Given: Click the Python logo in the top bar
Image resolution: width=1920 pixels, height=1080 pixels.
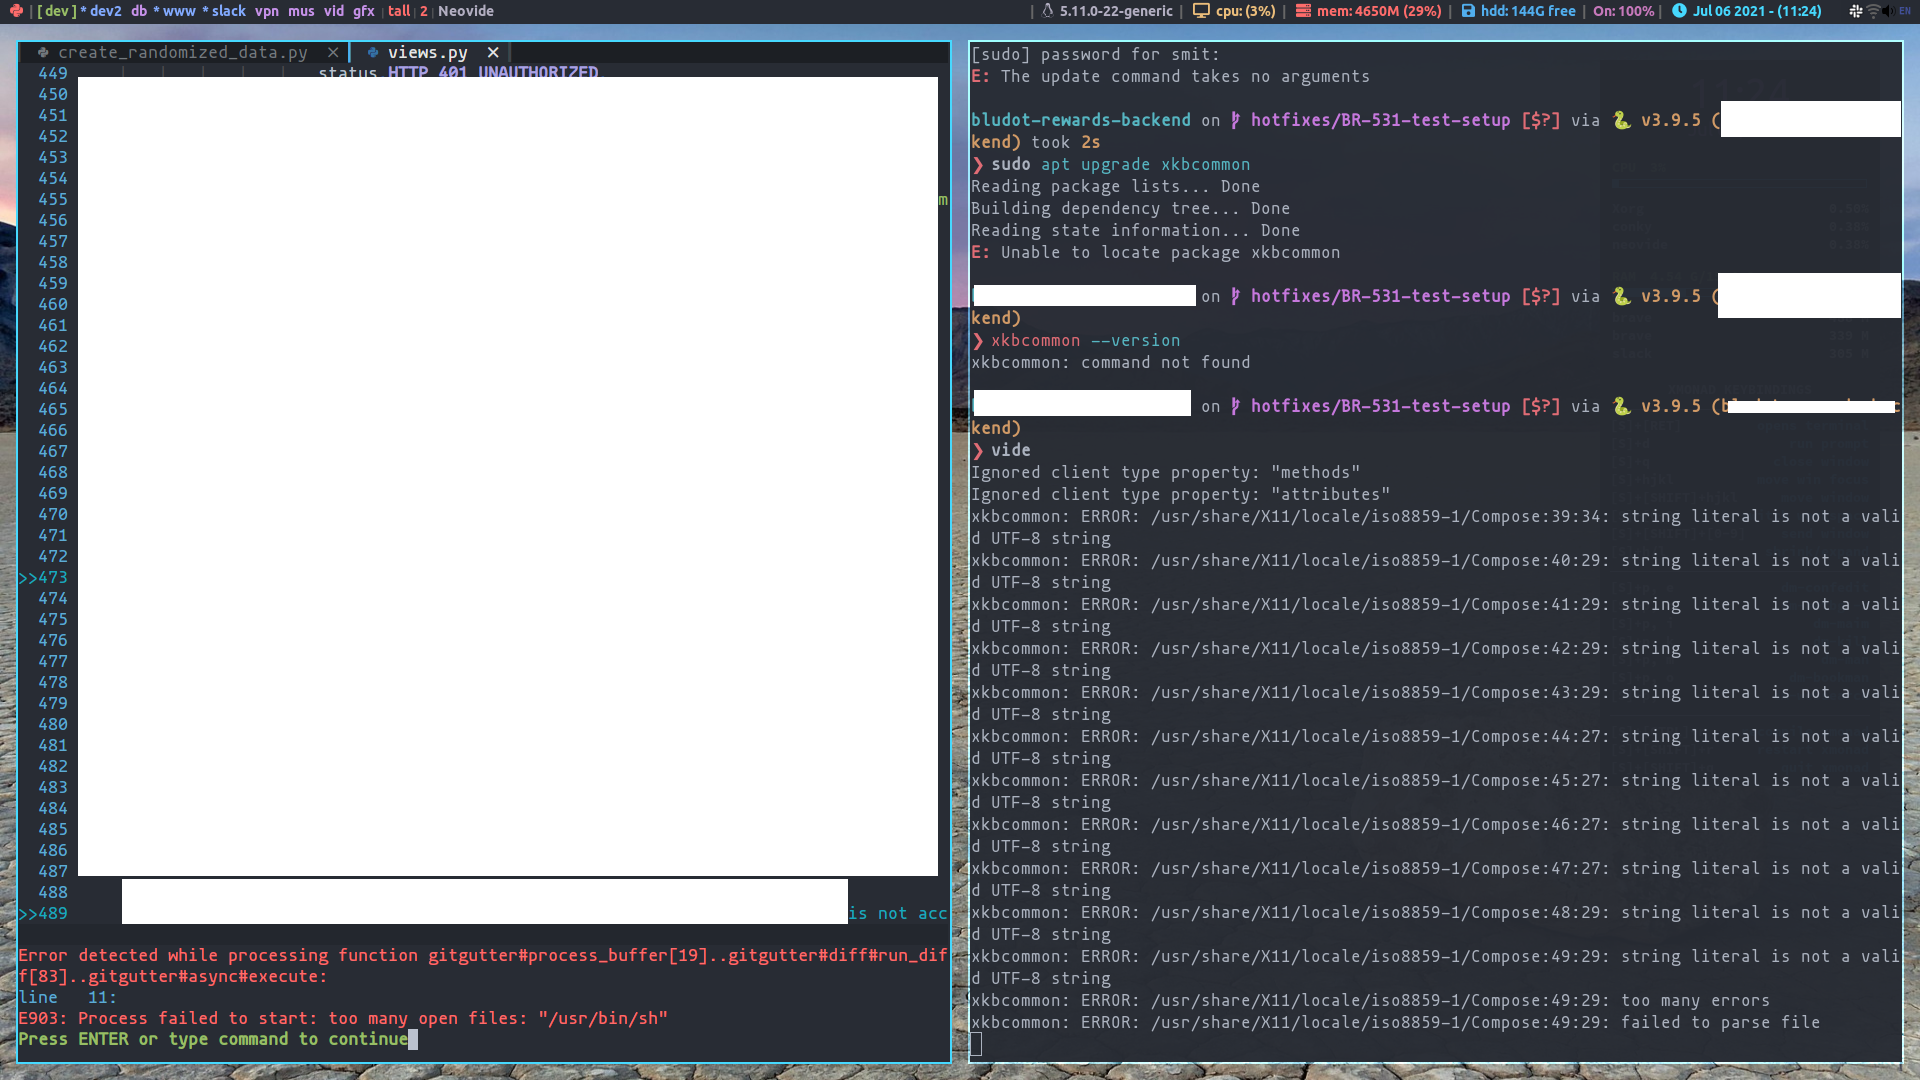Looking at the screenshot, I should pyautogui.click(x=17, y=11).
